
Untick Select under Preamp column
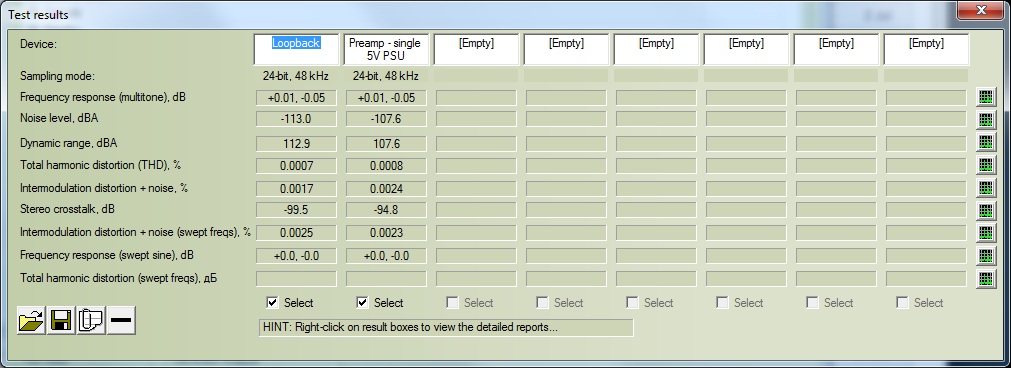(363, 302)
